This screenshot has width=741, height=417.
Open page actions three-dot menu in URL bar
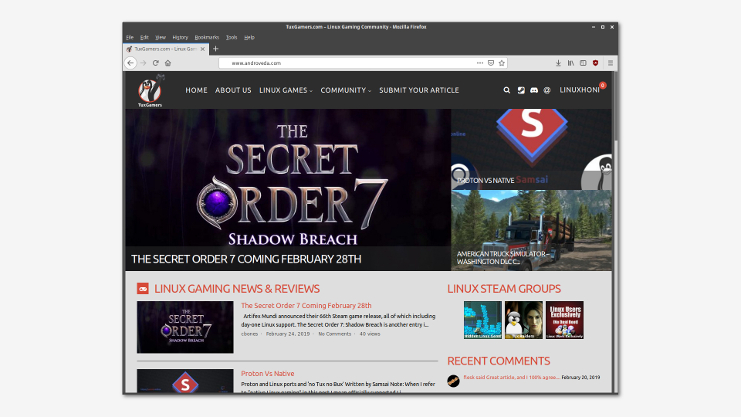[x=478, y=62]
